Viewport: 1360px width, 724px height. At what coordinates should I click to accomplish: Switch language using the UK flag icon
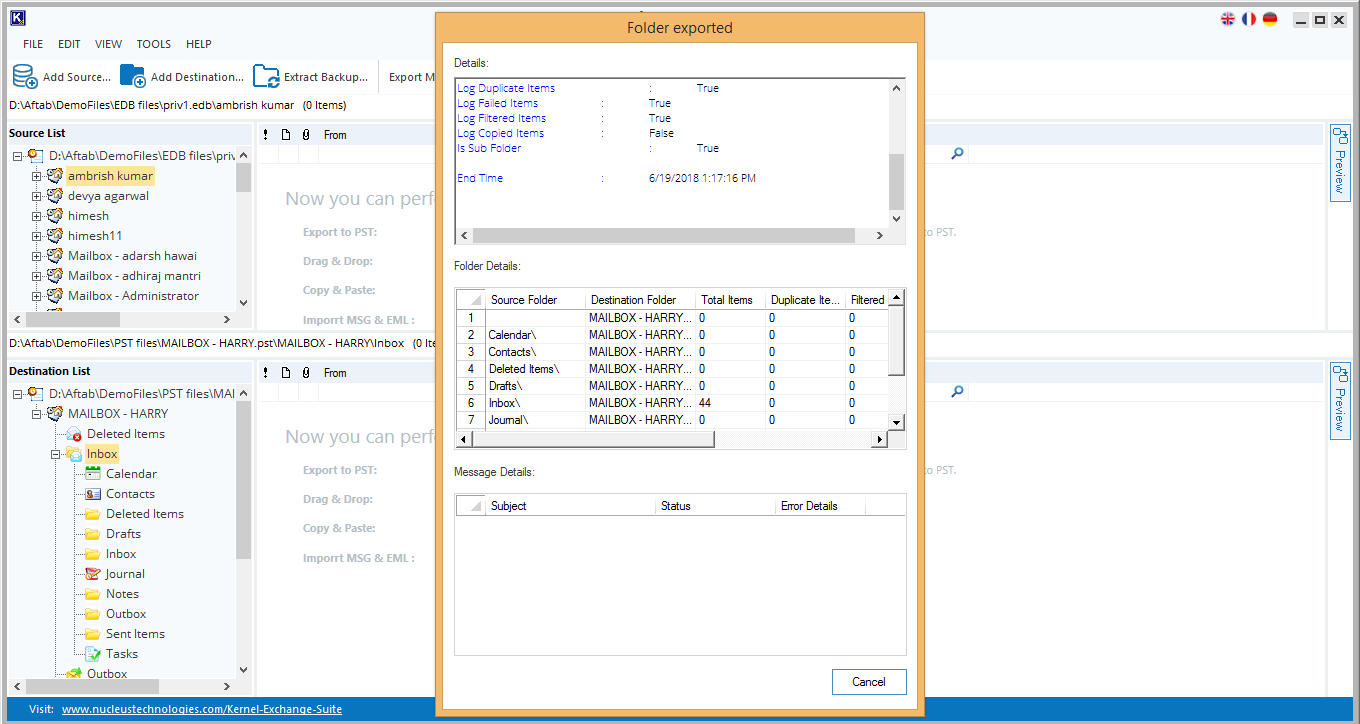click(x=1228, y=19)
